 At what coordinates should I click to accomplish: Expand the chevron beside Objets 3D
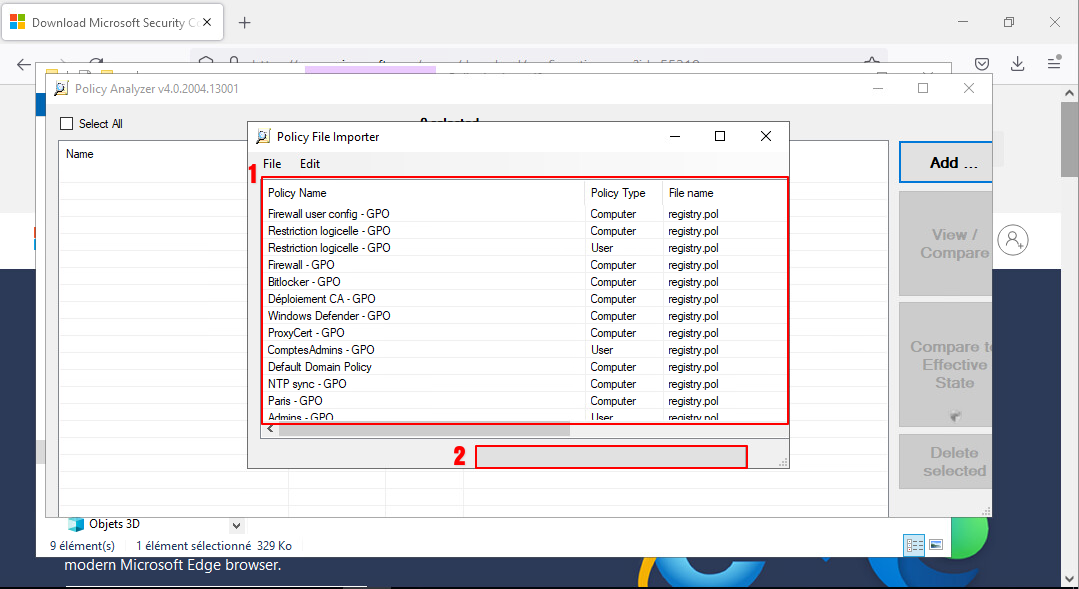pos(236,525)
